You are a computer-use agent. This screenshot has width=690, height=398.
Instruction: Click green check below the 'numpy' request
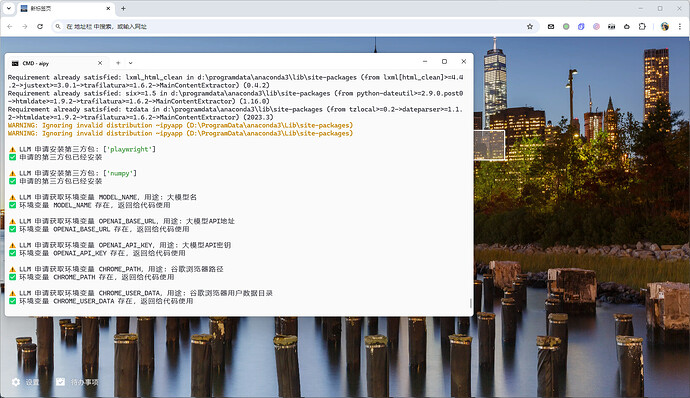tap(12, 181)
